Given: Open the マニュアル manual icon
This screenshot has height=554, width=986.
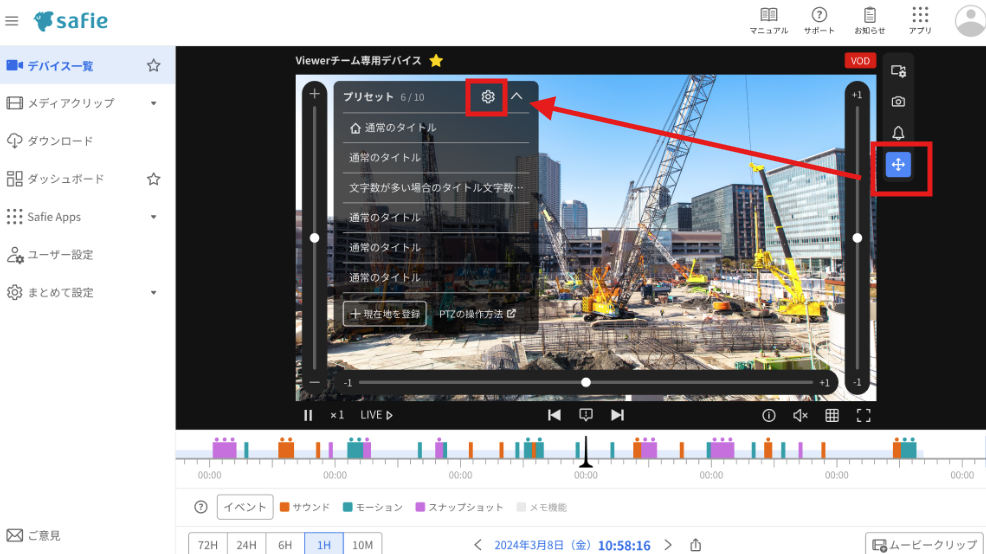Looking at the screenshot, I should tap(768, 20).
